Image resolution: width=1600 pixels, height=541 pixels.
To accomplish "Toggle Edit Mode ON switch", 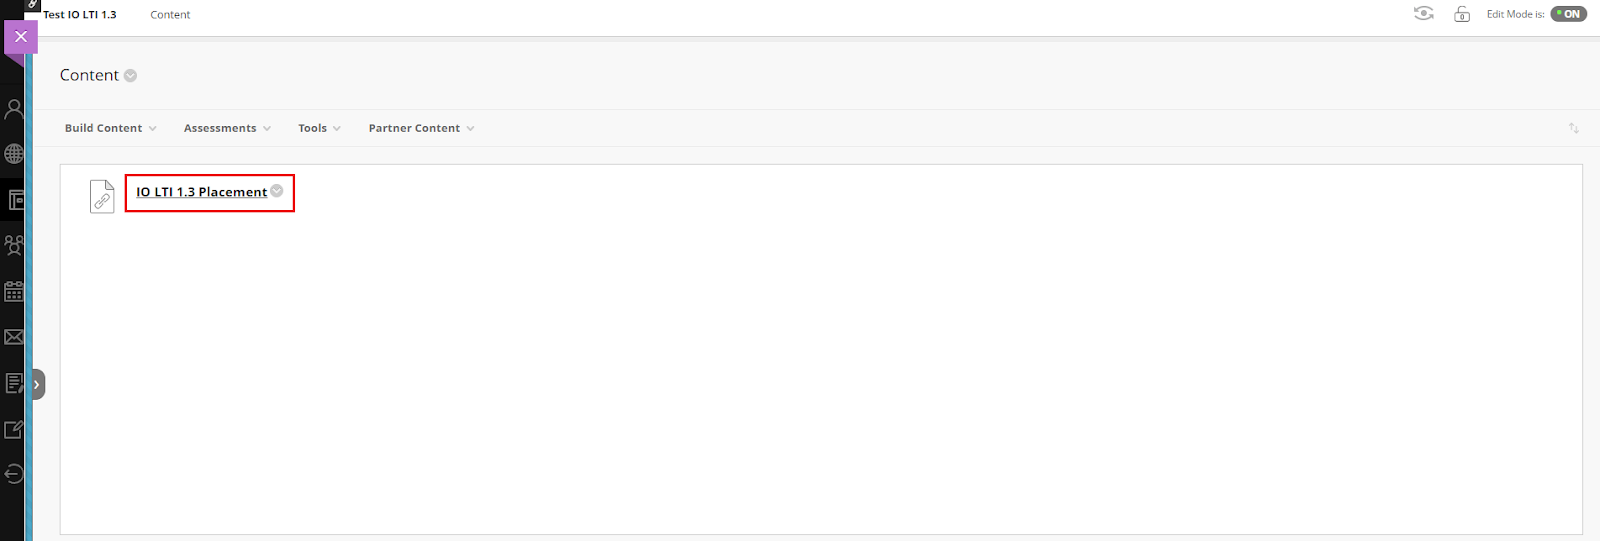I will click(x=1568, y=14).
